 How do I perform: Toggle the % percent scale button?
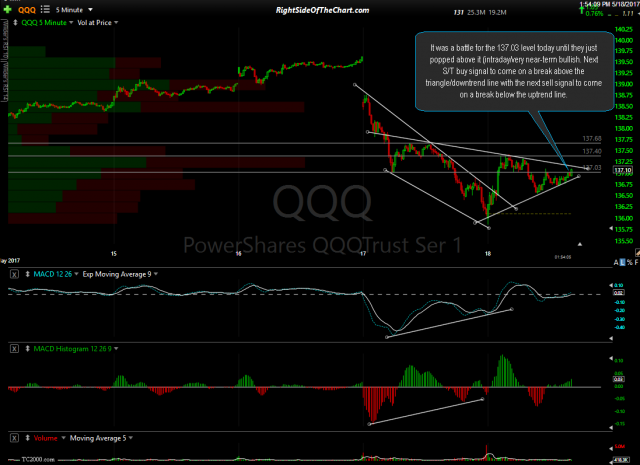point(629,263)
